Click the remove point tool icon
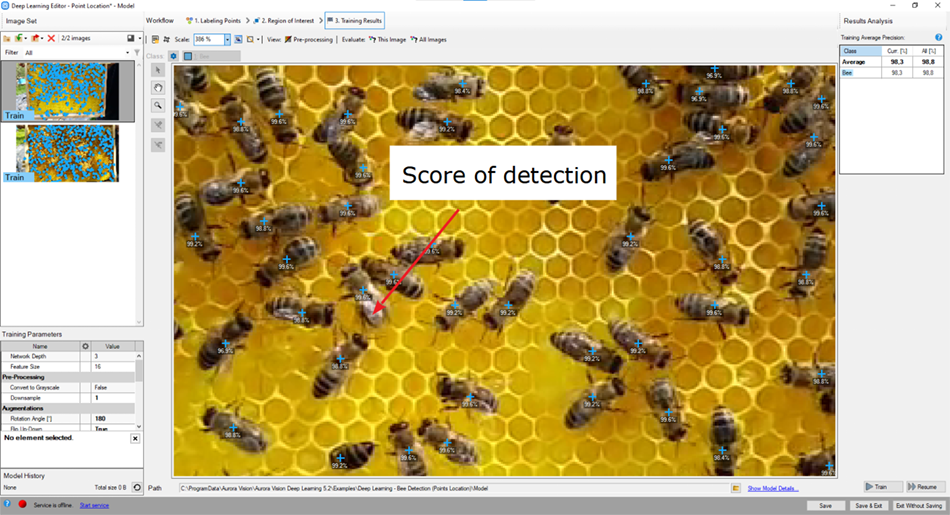This screenshot has height=515, width=950. coord(158,145)
